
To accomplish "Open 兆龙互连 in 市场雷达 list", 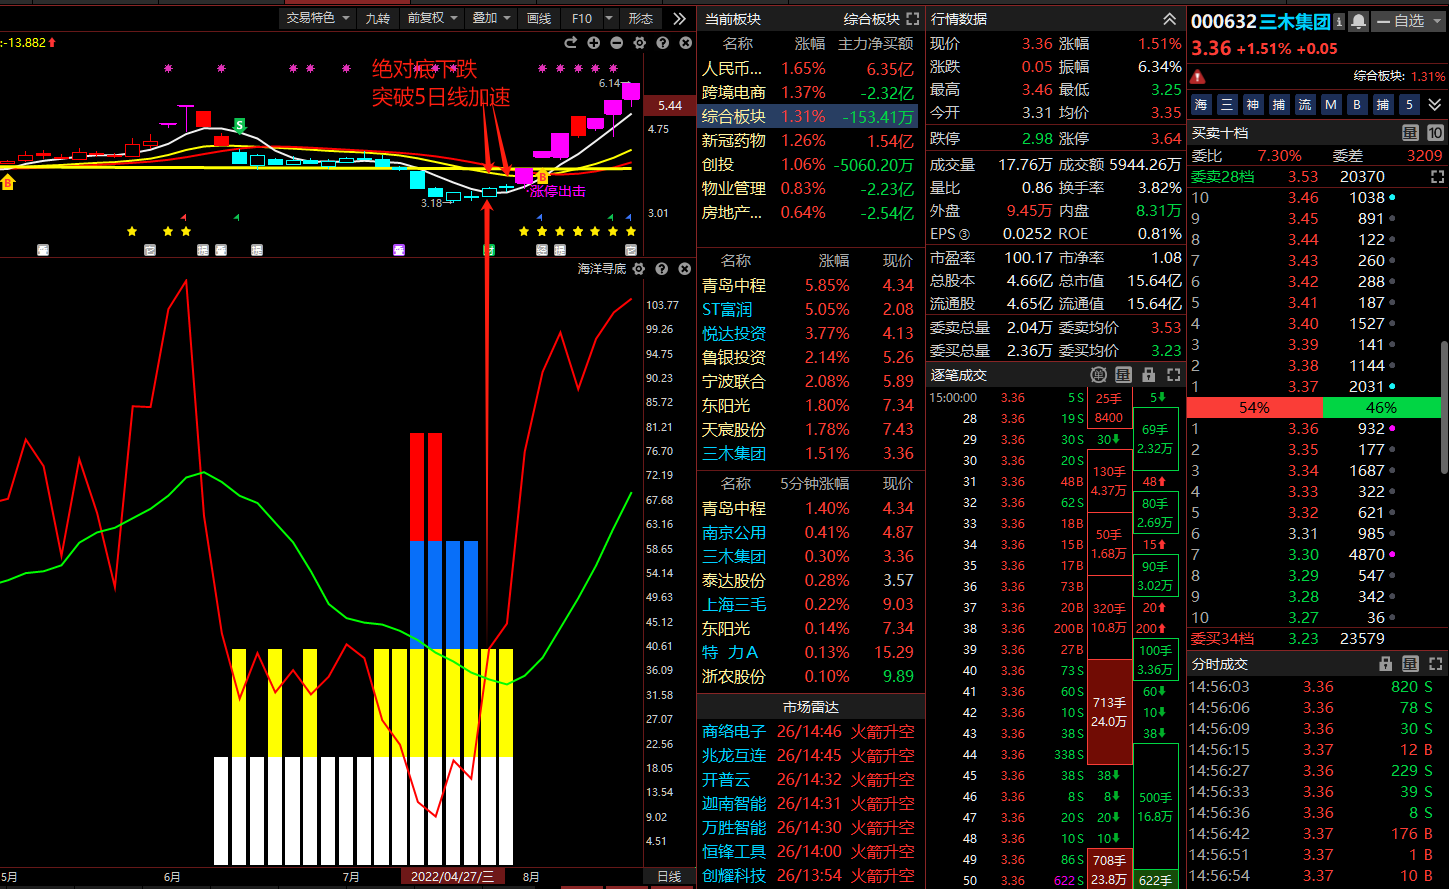I will 734,755.
